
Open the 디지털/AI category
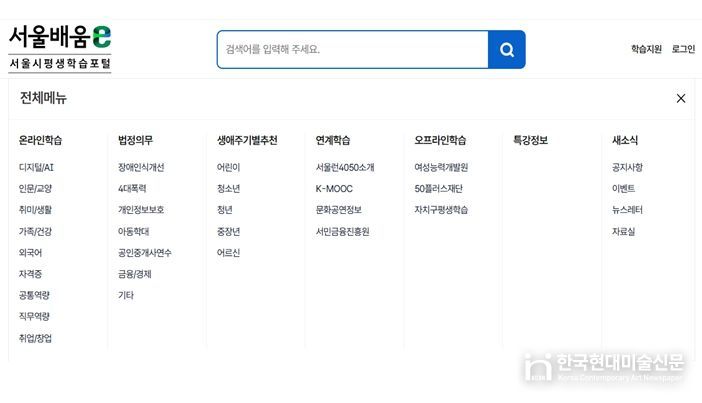click(36, 168)
